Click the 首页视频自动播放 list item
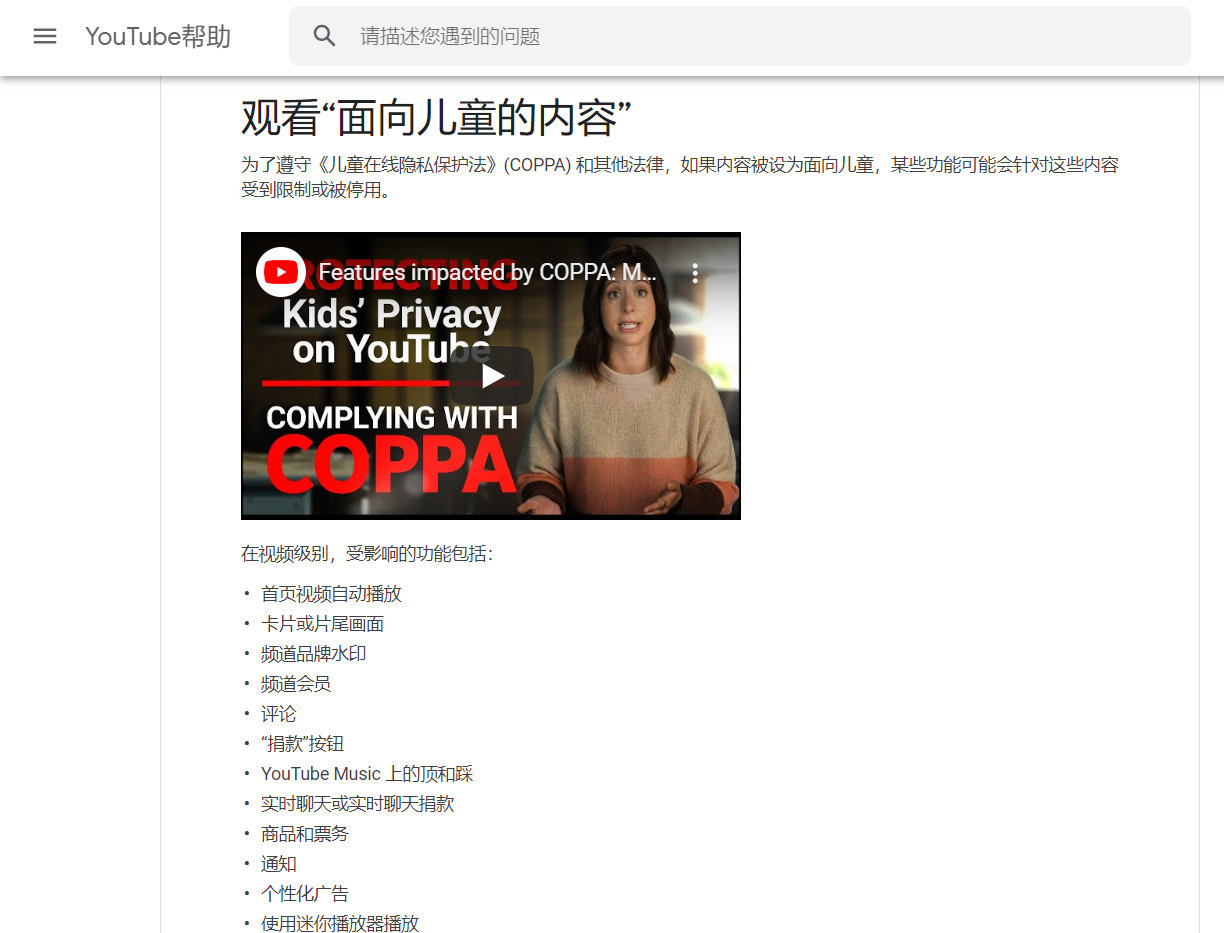This screenshot has width=1224, height=933. coord(331,594)
